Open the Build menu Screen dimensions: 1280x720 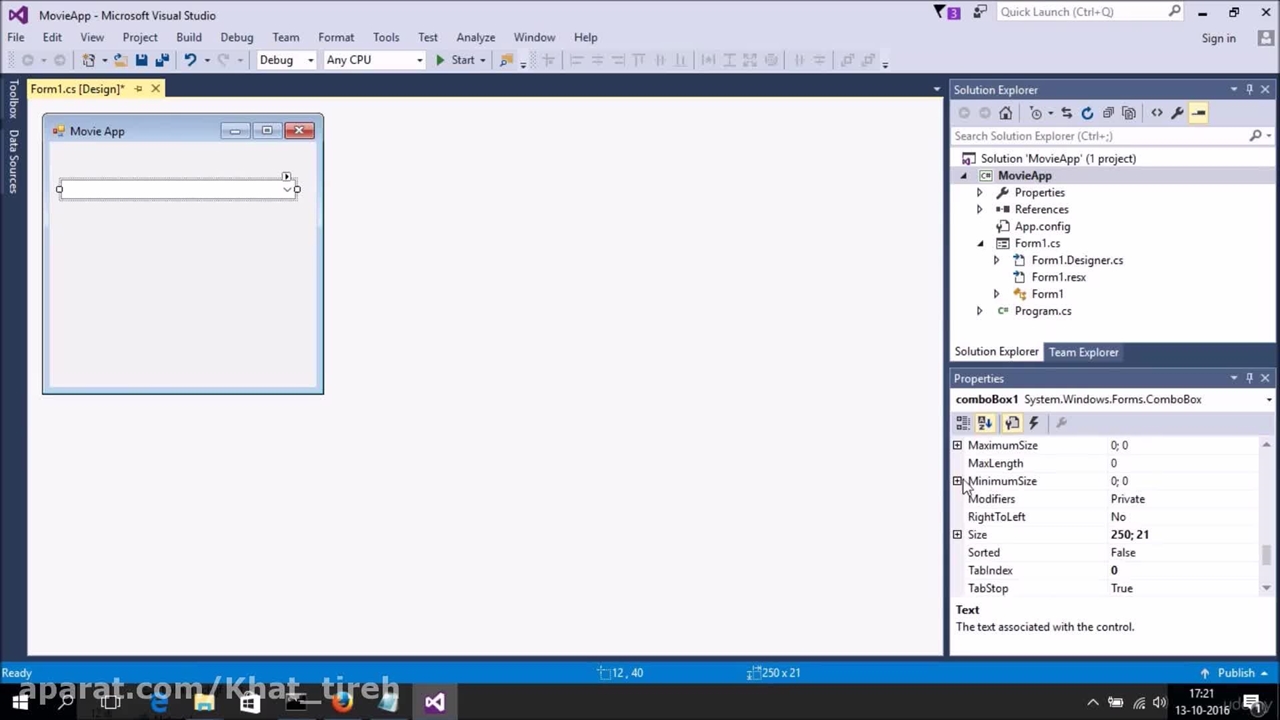(189, 37)
